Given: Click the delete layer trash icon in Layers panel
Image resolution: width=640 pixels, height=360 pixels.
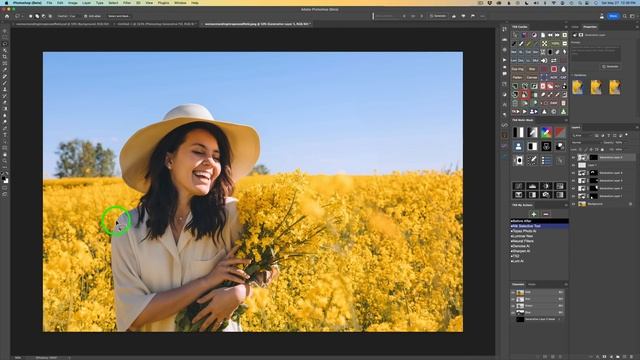Looking at the screenshot, I should [631, 357].
